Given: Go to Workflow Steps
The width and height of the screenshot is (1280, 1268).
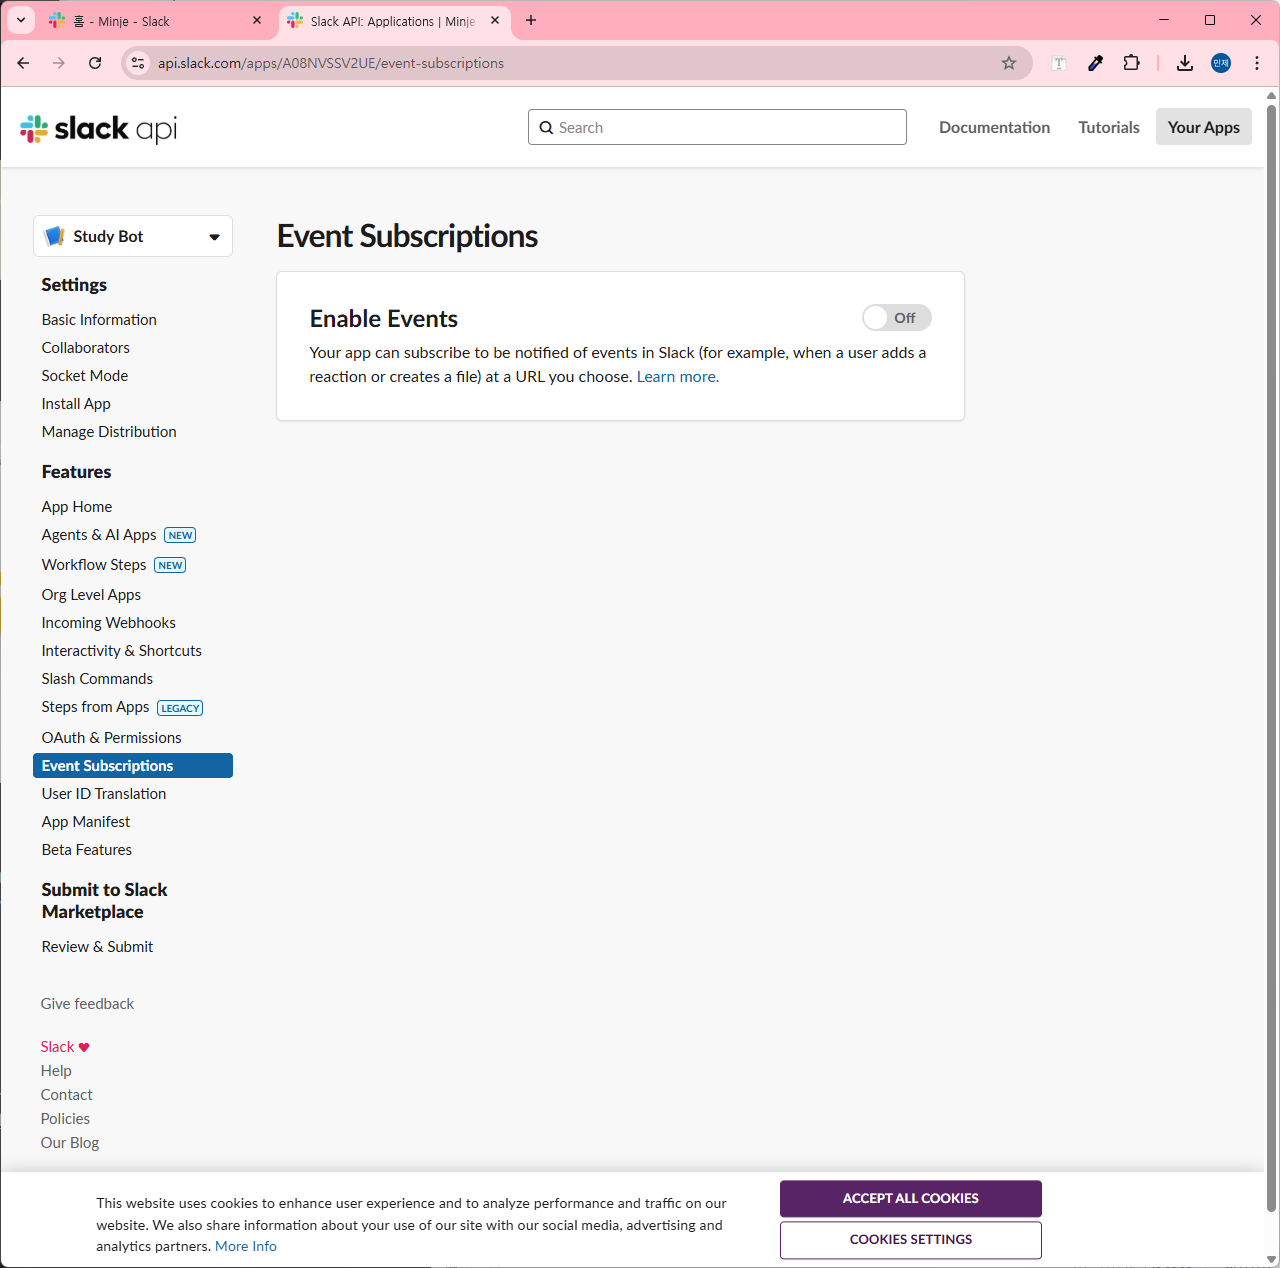Looking at the screenshot, I should (x=94, y=565).
